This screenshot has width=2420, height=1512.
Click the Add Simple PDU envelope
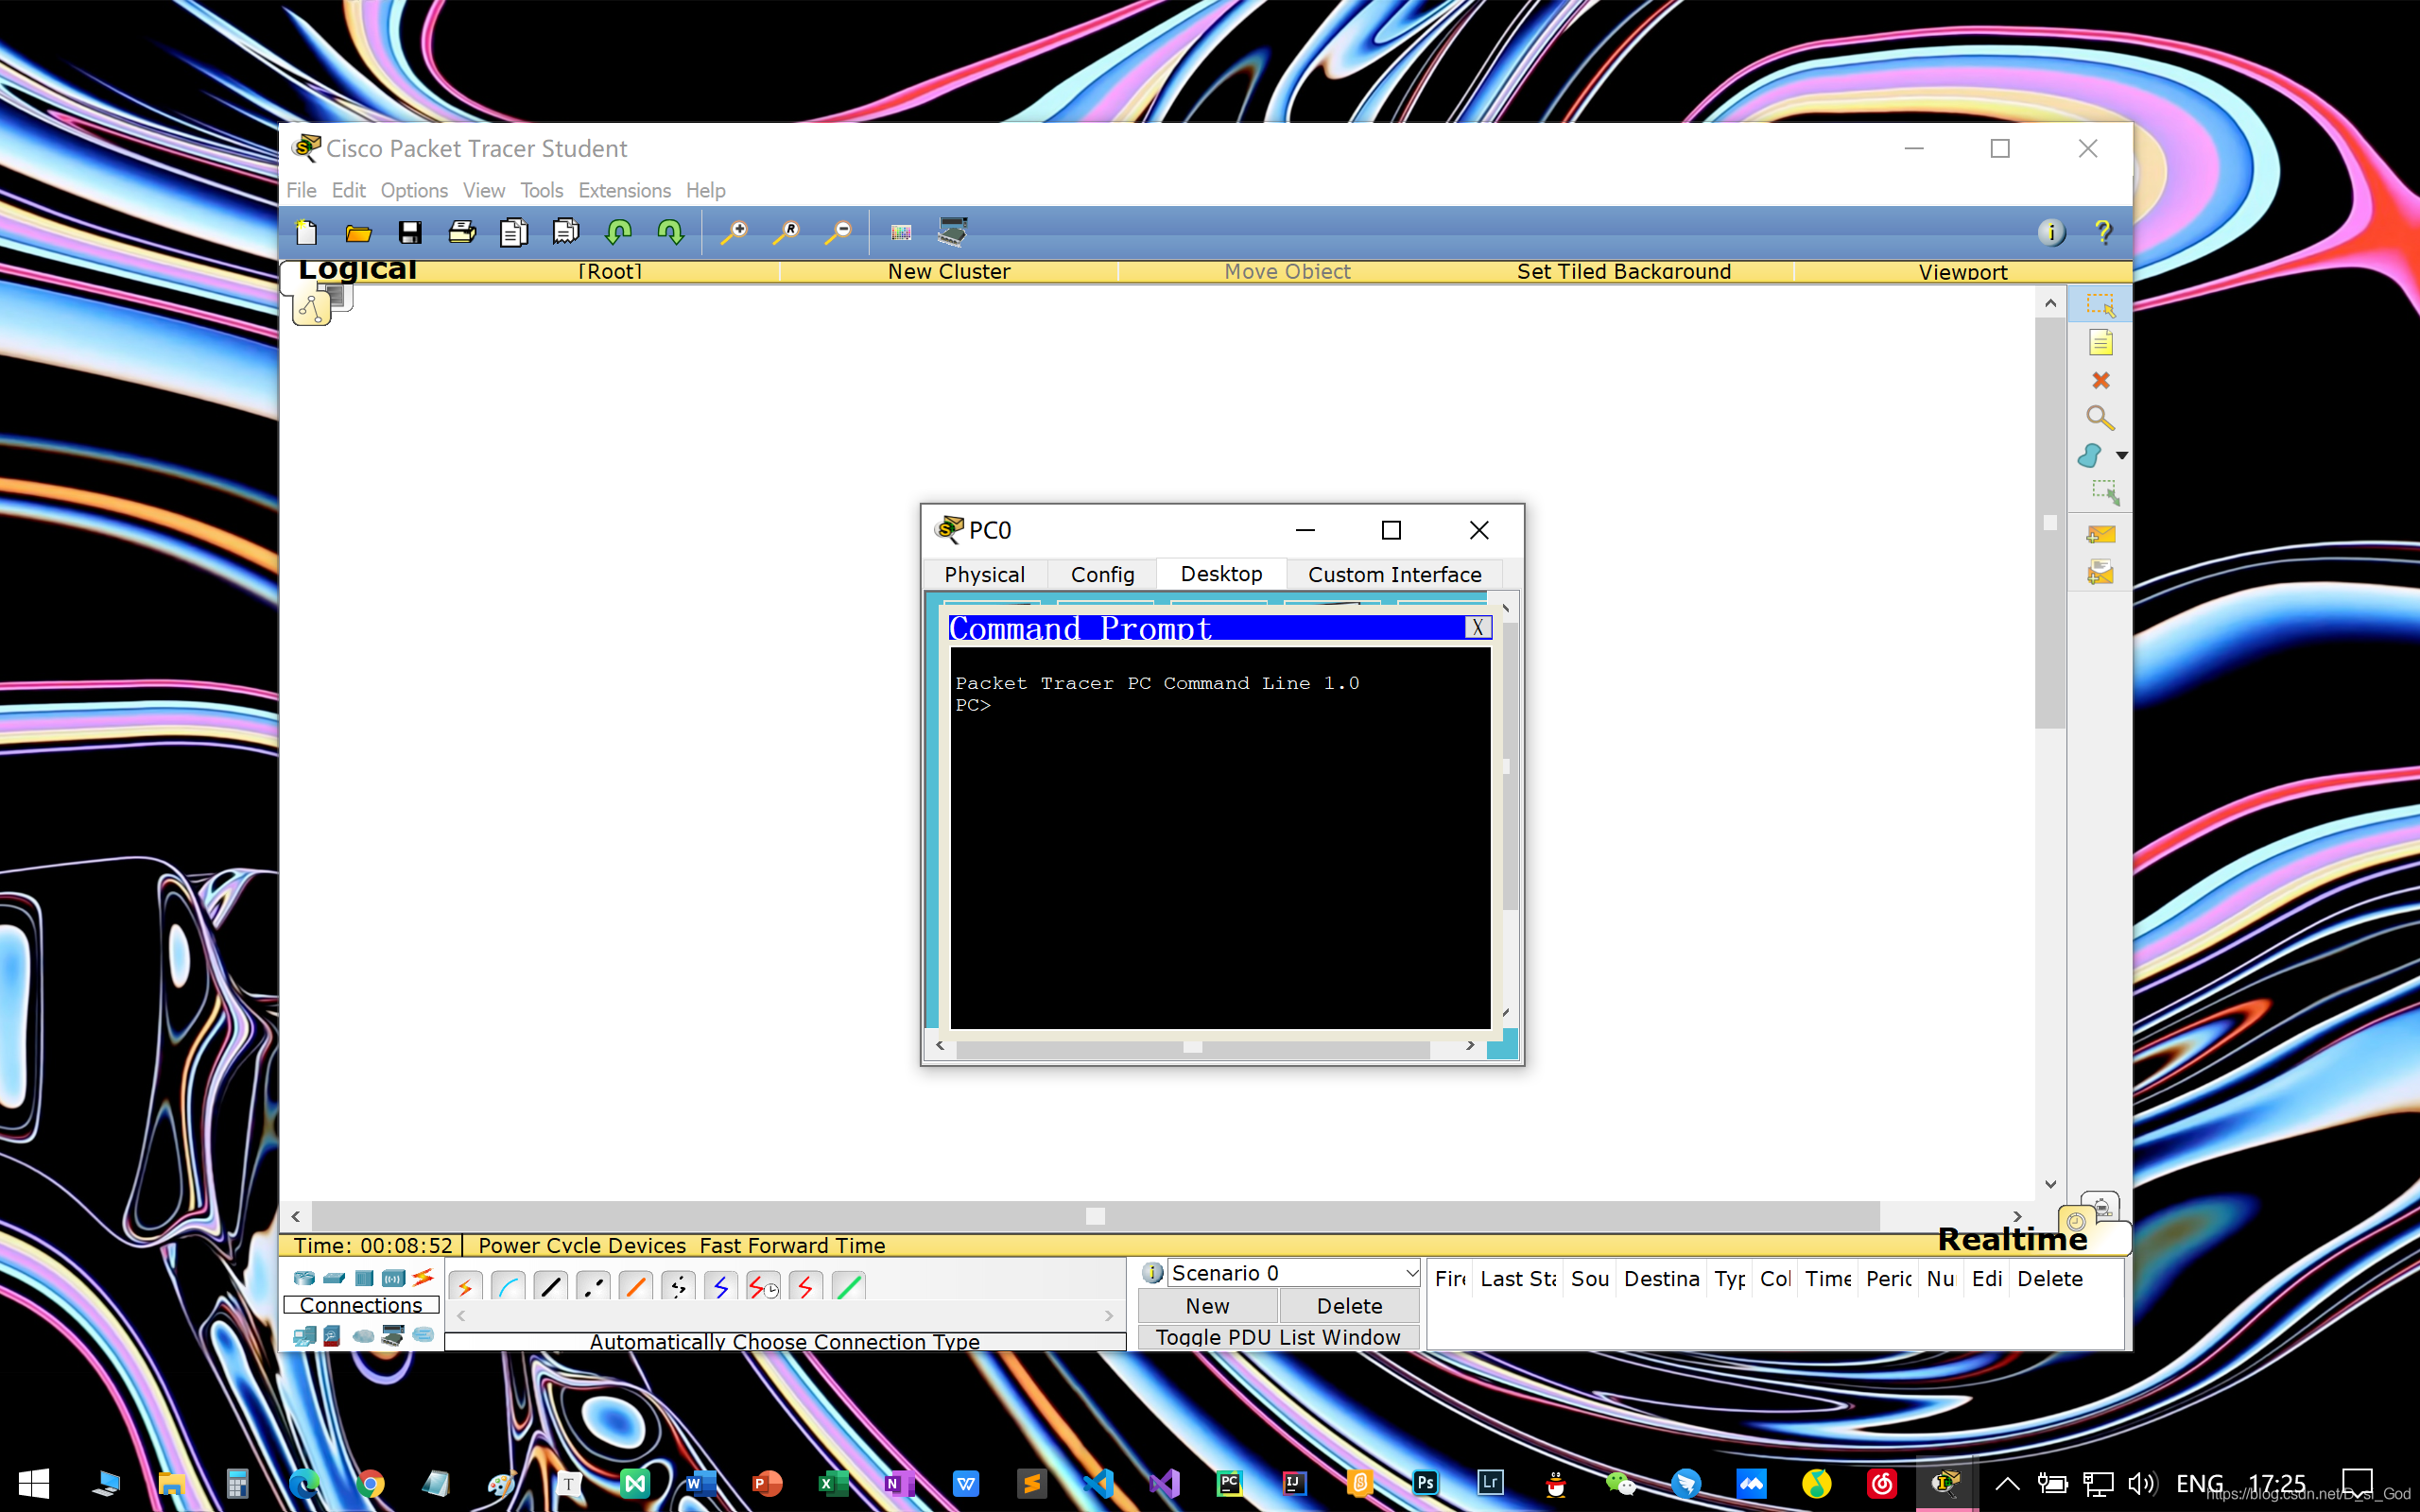pyautogui.click(x=2100, y=535)
